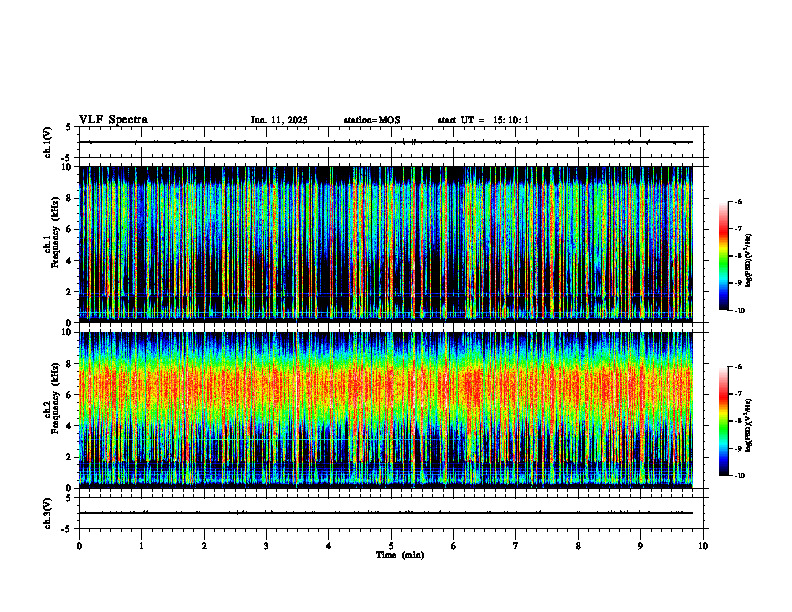Click the "station=MOS" header label
Image resolution: width=792 pixels, height=612 pixels.
pos(372,120)
